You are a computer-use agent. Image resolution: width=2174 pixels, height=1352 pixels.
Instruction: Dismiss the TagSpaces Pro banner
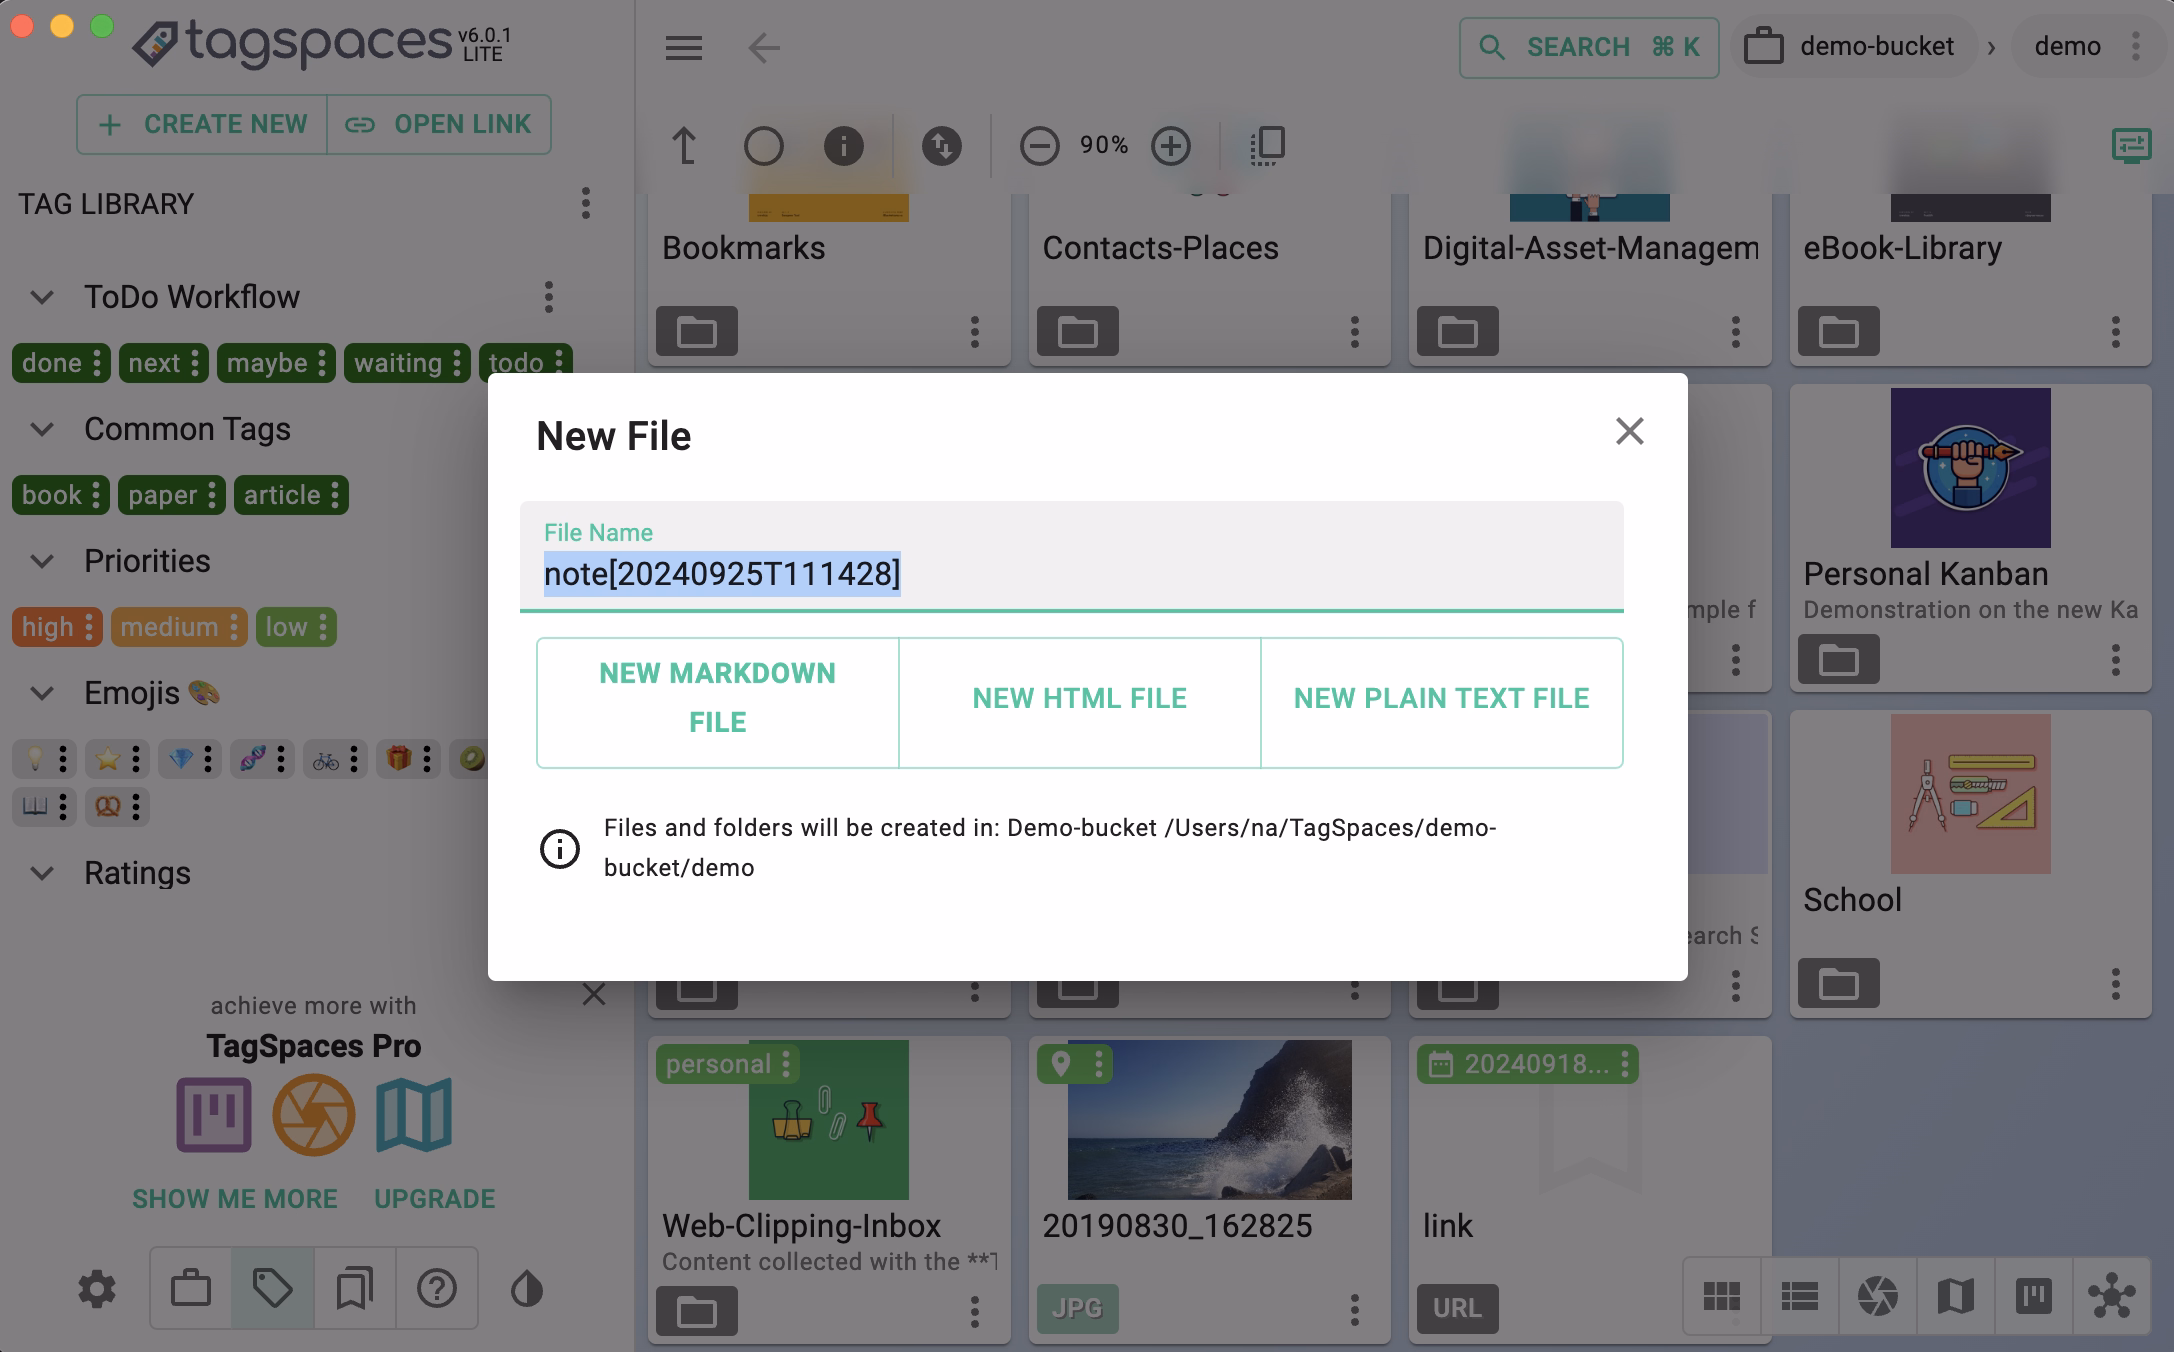[x=594, y=994]
